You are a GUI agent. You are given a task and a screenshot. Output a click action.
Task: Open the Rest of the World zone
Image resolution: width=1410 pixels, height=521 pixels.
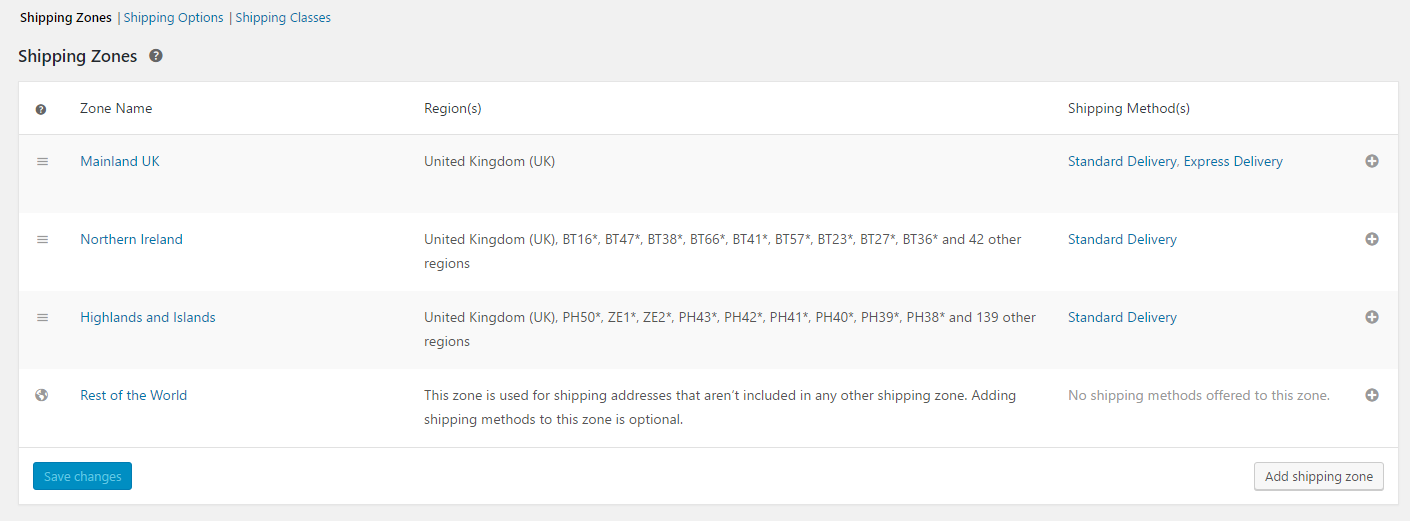pyautogui.click(x=133, y=395)
